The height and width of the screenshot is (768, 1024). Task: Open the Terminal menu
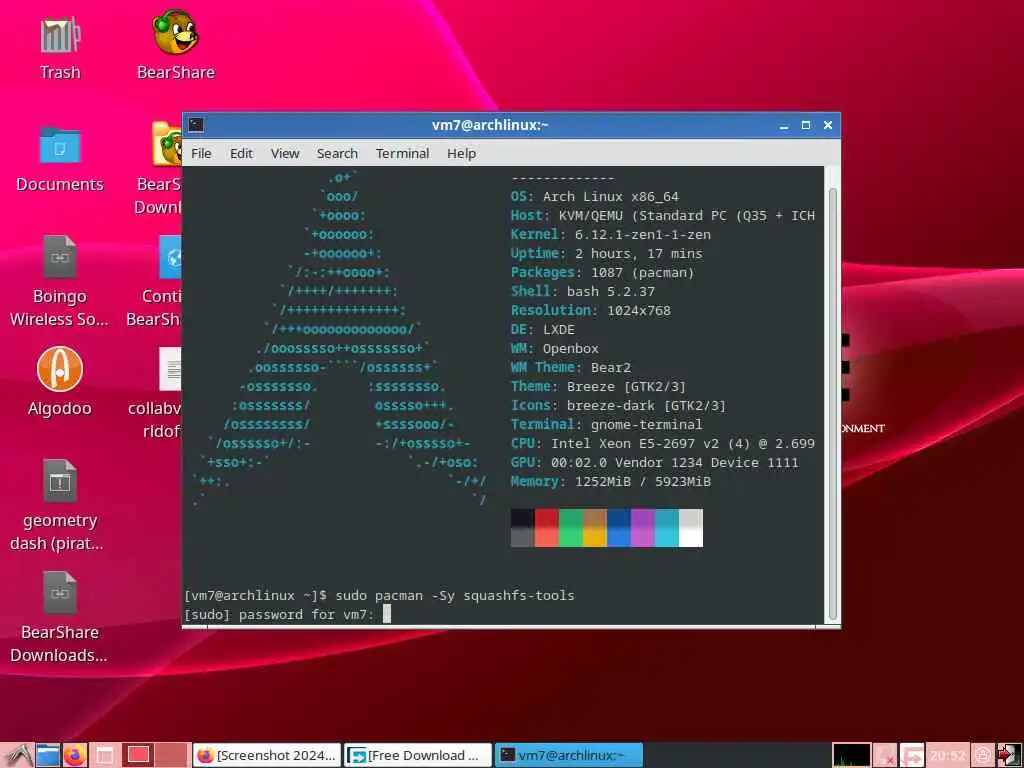(x=402, y=153)
